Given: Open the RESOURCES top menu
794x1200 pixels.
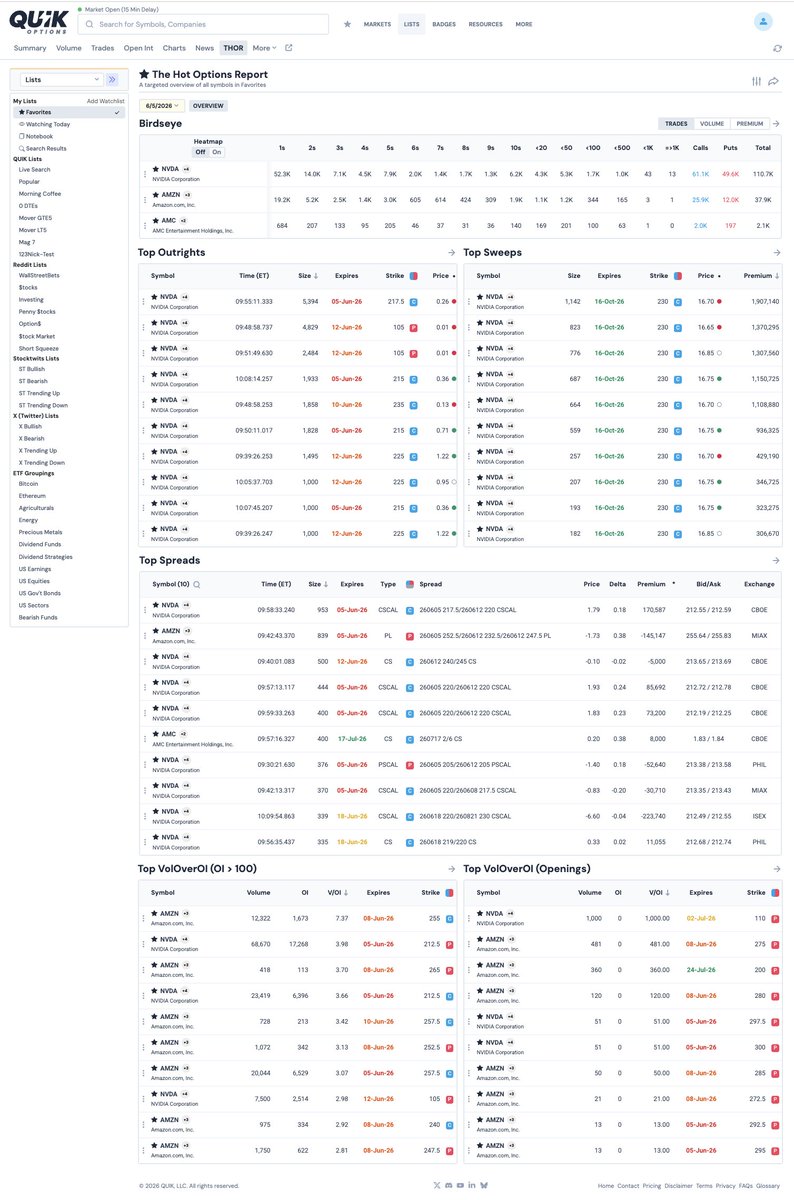Looking at the screenshot, I should point(485,24).
